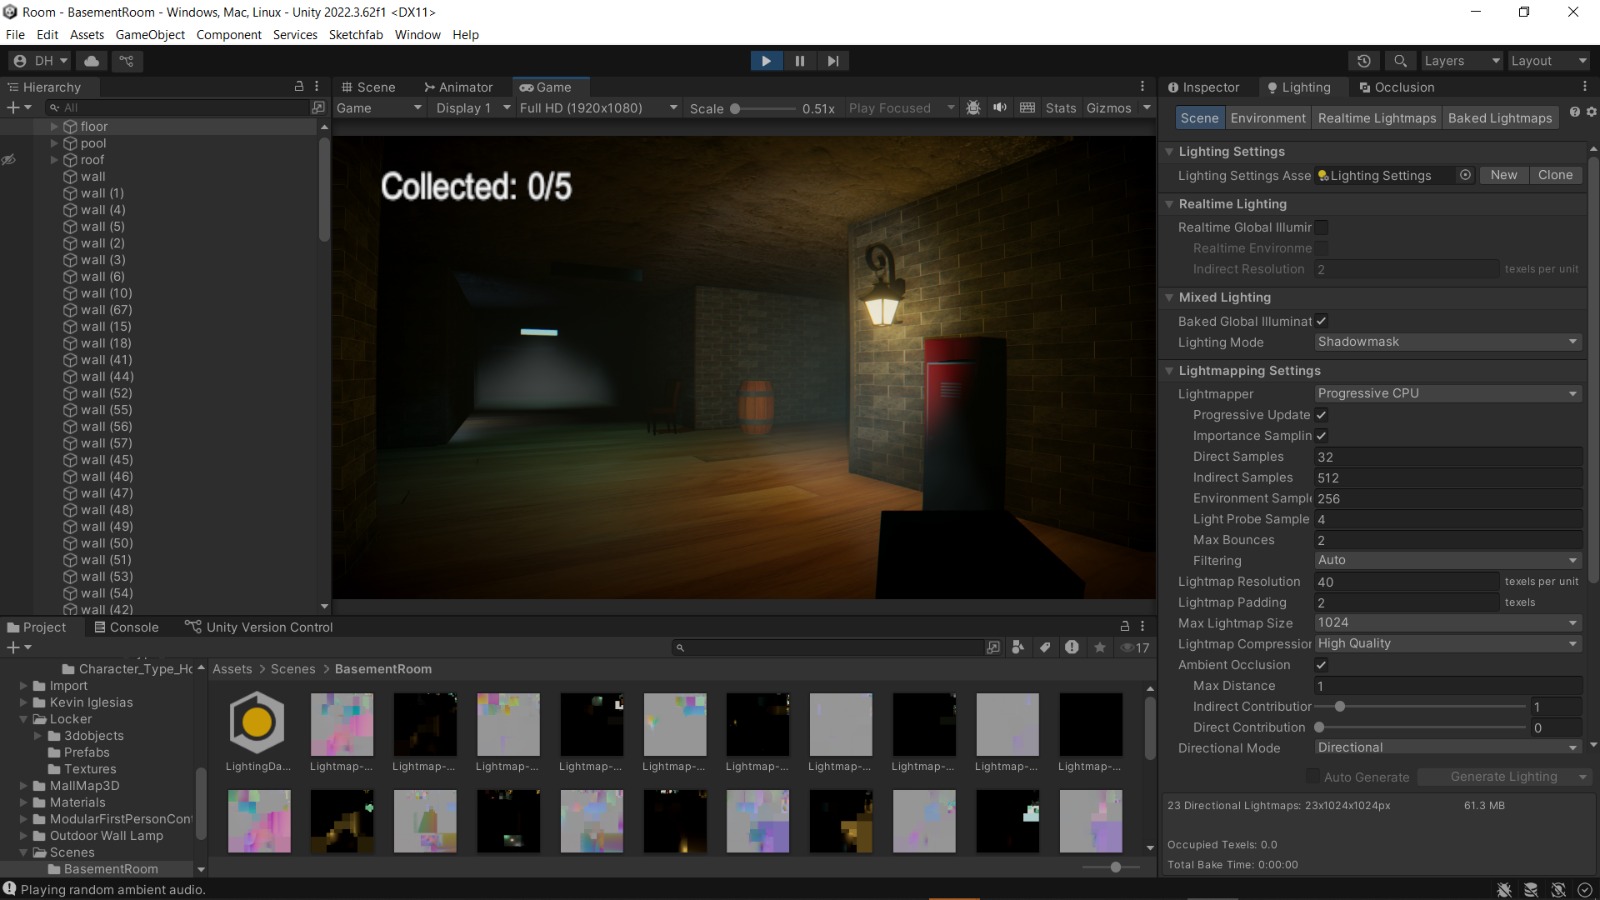Switch to the Baked Lightmaps tab
Image resolution: width=1600 pixels, height=900 pixels.
coord(1500,117)
